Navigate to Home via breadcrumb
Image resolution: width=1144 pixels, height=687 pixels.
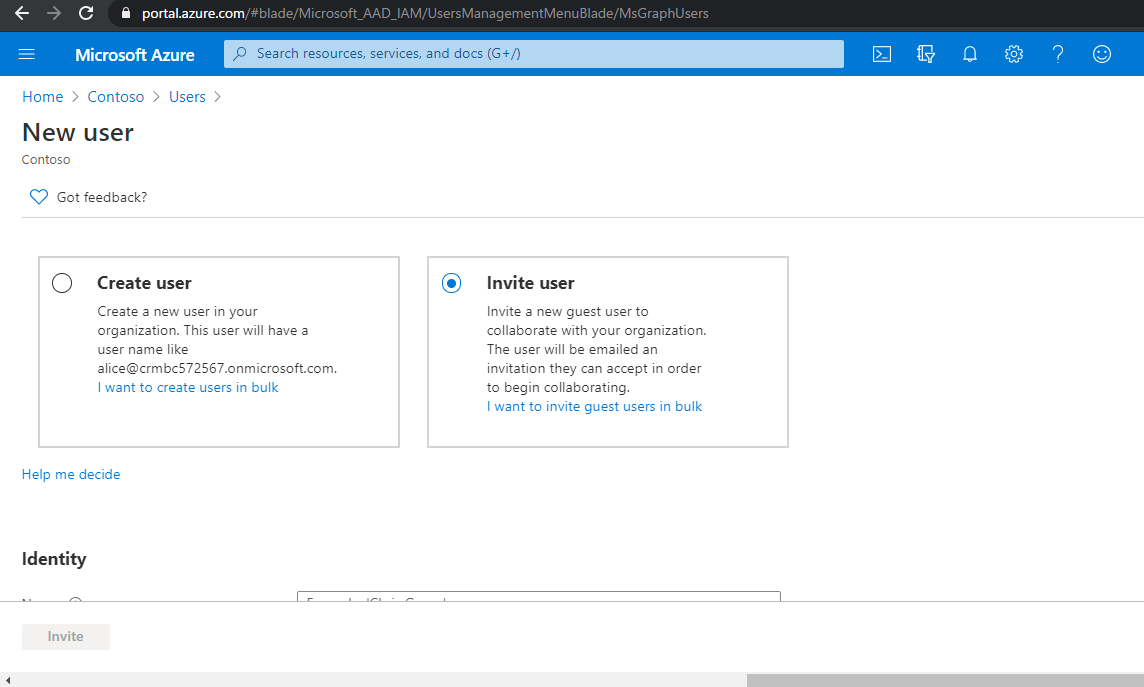pyautogui.click(x=42, y=96)
